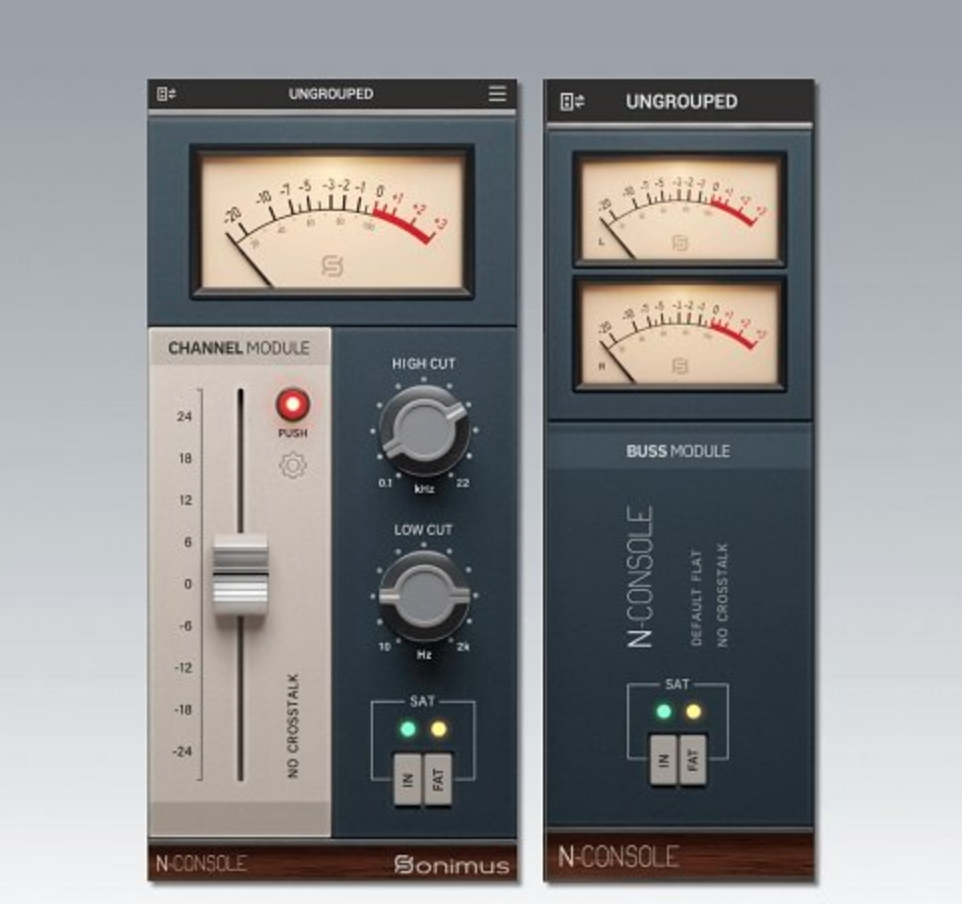This screenshot has width=962, height=904.
Task: Toggle the FAT switch on Buss Module
Action: (693, 760)
